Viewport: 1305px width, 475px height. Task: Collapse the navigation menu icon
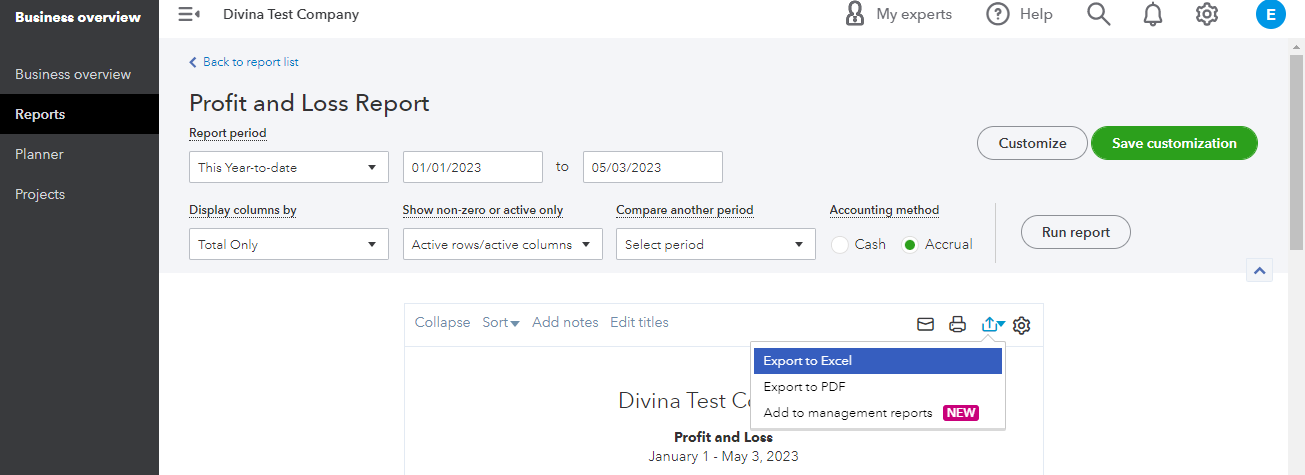[x=188, y=14]
